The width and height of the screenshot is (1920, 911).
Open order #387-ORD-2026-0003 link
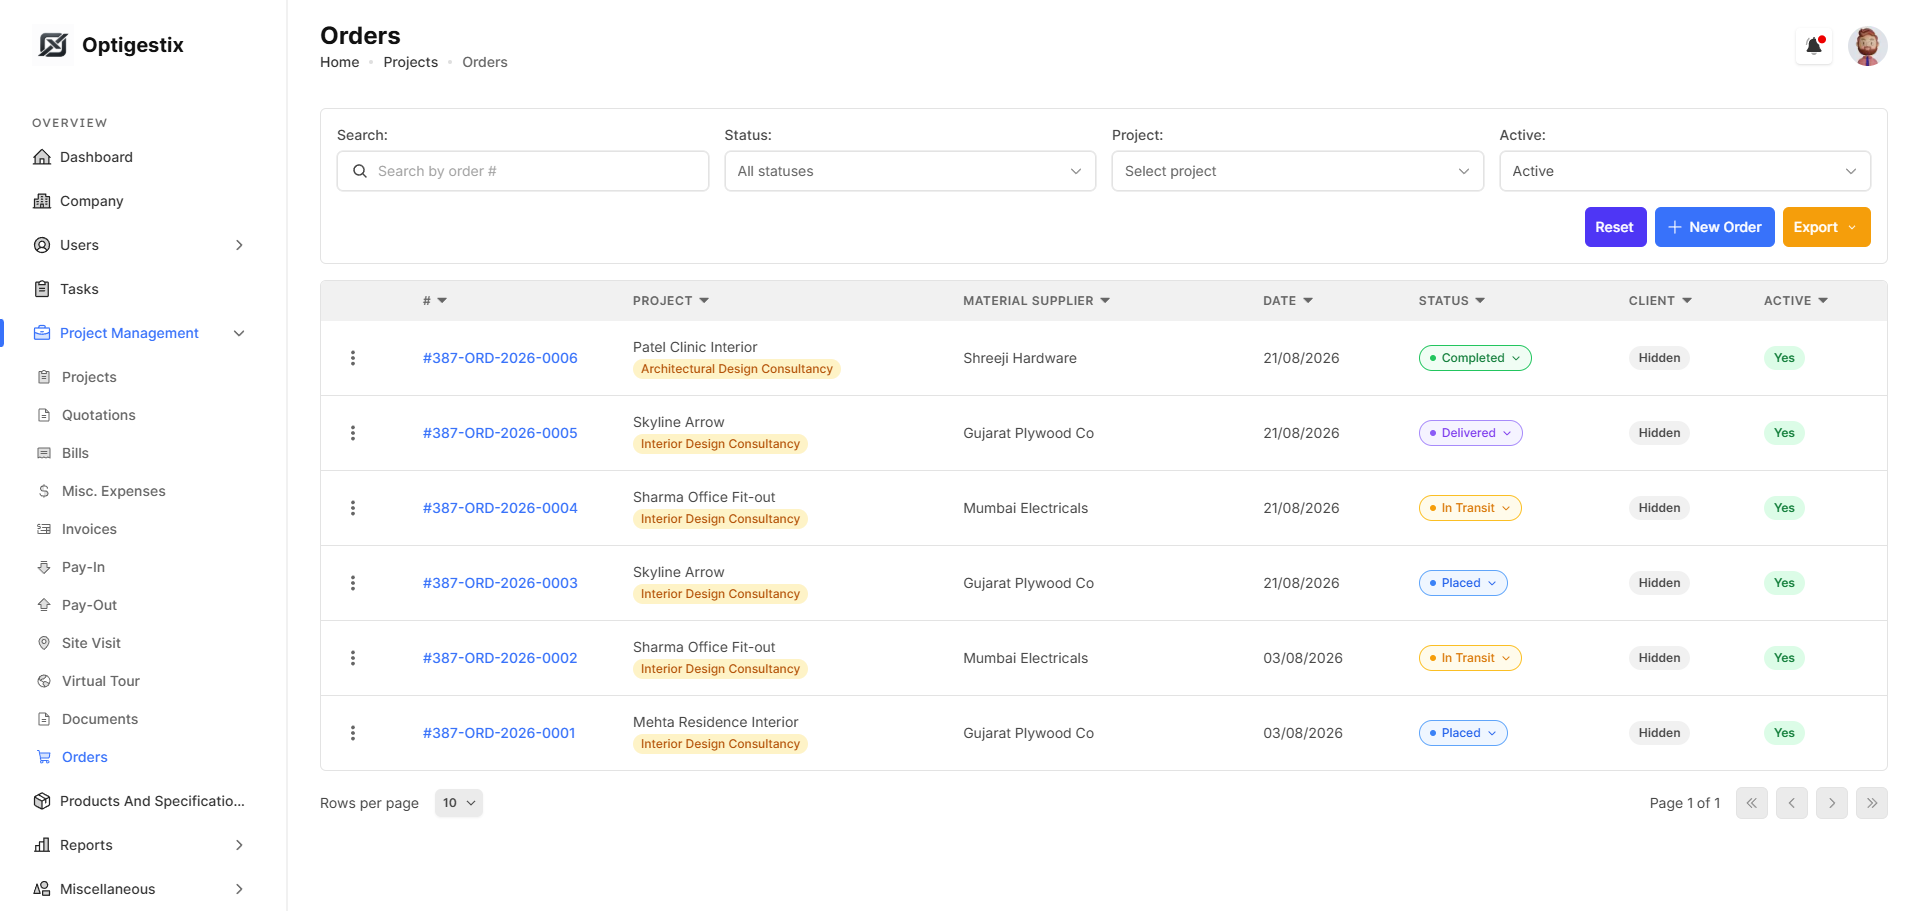pyautogui.click(x=500, y=583)
